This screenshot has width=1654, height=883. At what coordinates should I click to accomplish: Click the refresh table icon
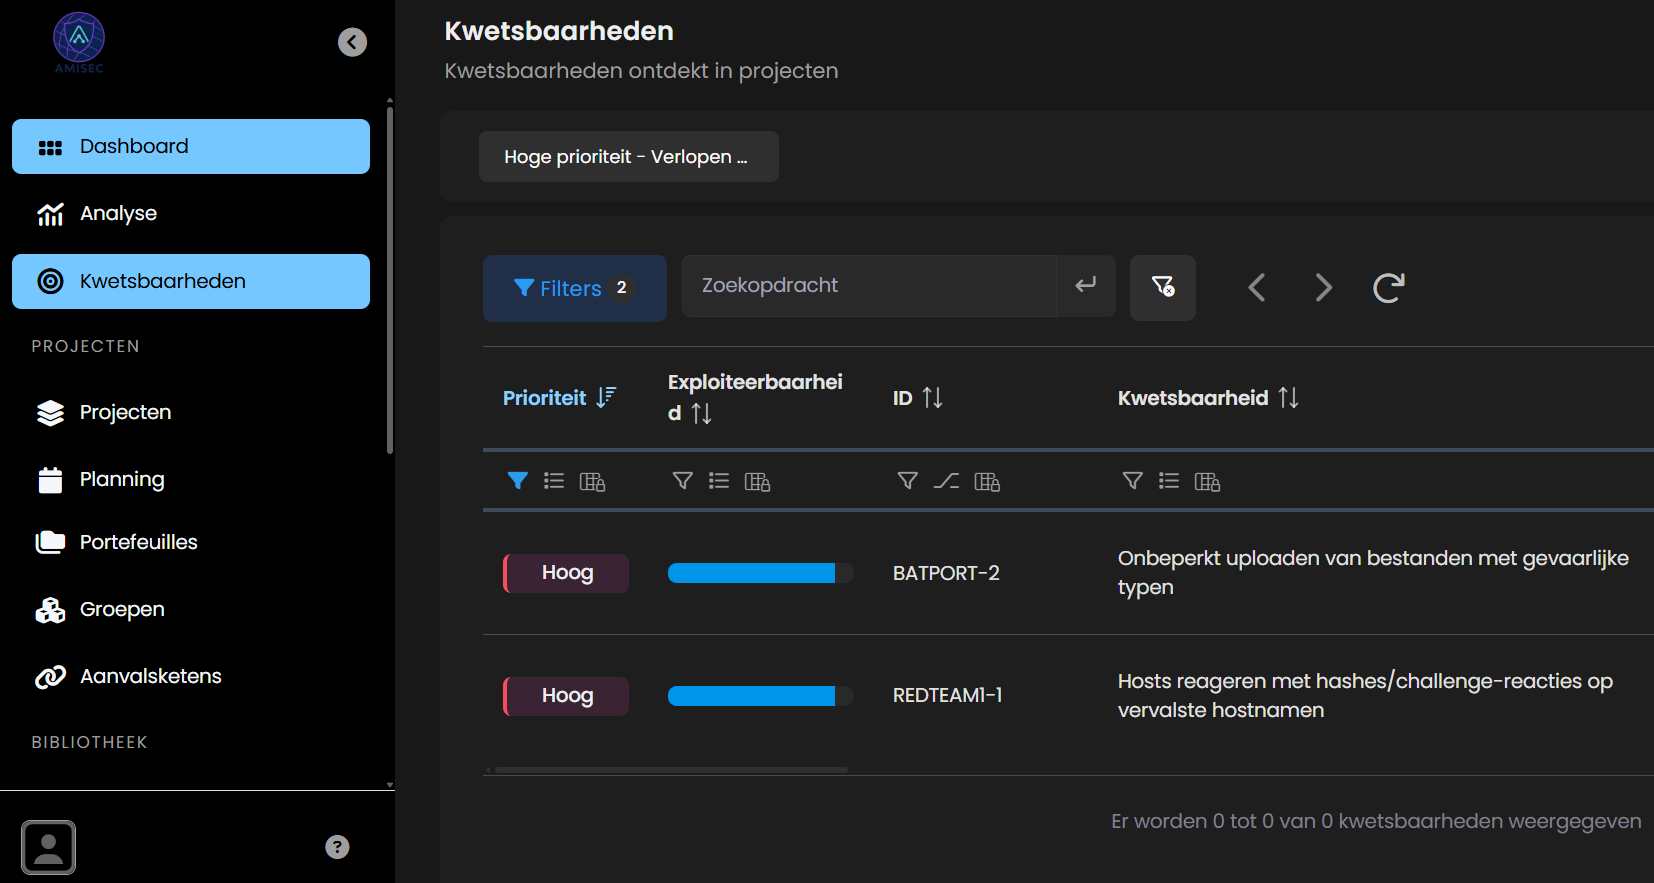coord(1388,288)
